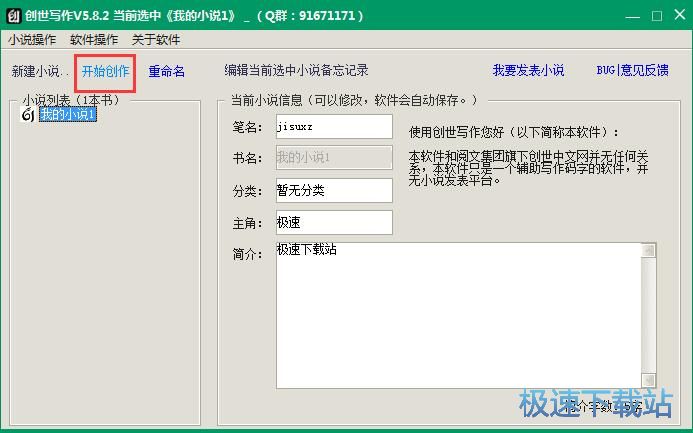Viewport: 693px width, 433px height.
Task: Open 编辑当前选中小说备忘记录
Action: pyautogui.click(x=296, y=70)
